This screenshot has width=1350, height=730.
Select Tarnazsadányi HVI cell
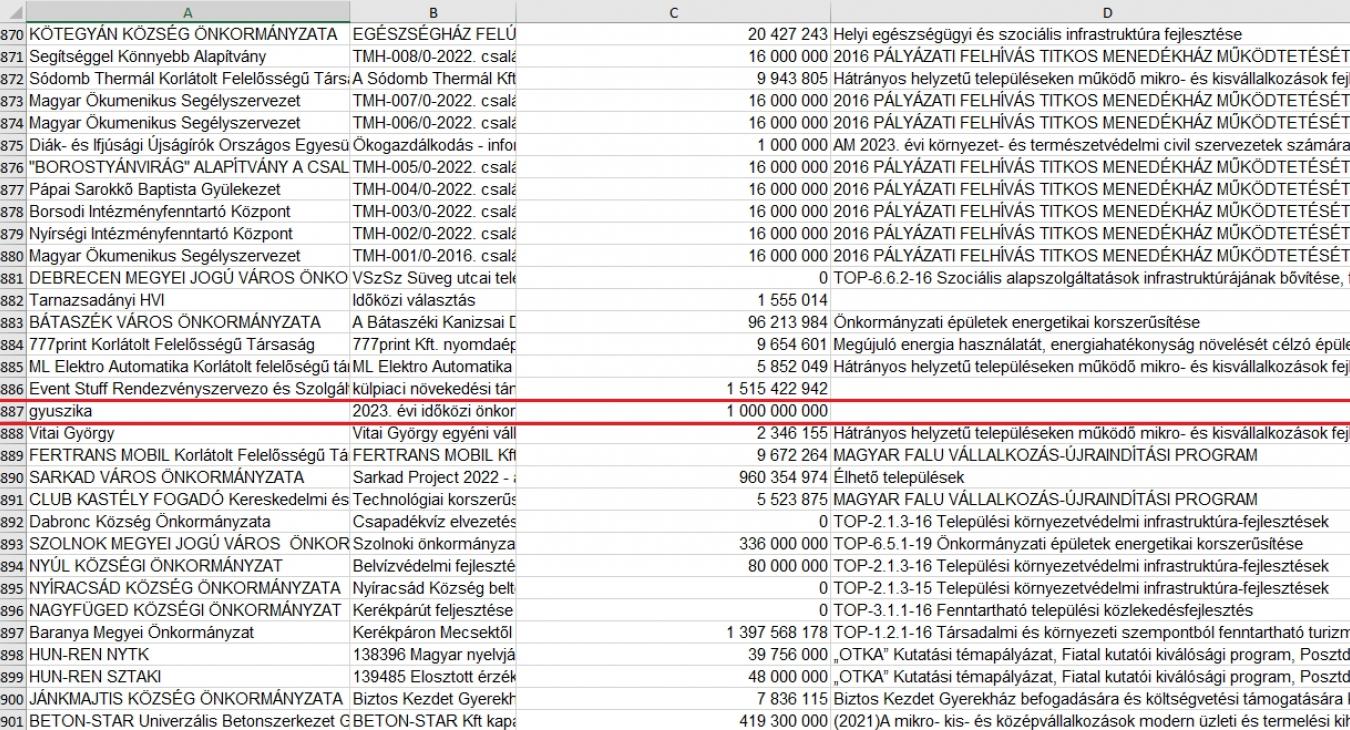click(189, 300)
